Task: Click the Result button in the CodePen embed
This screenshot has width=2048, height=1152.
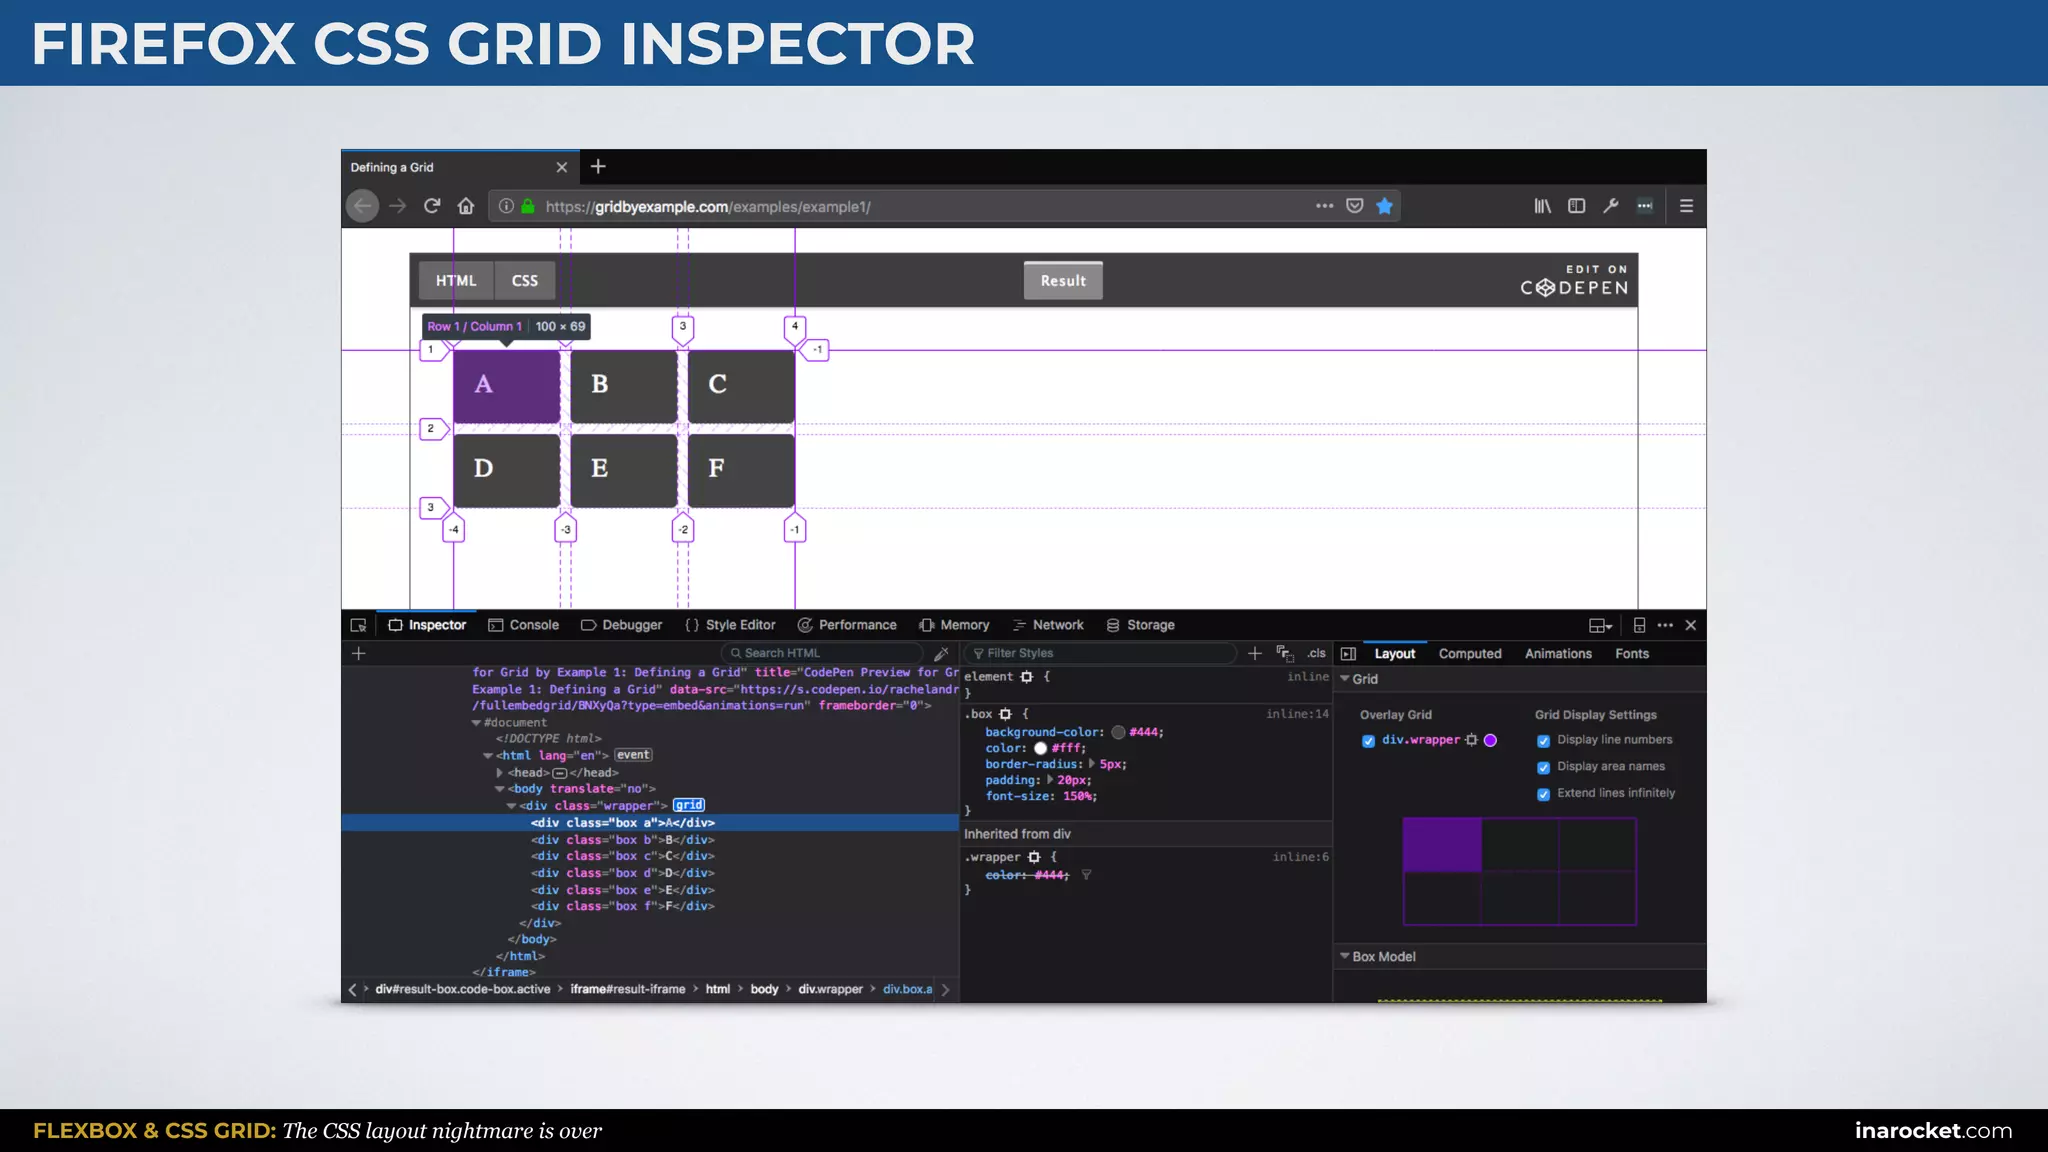Action: click(x=1062, y=281)
